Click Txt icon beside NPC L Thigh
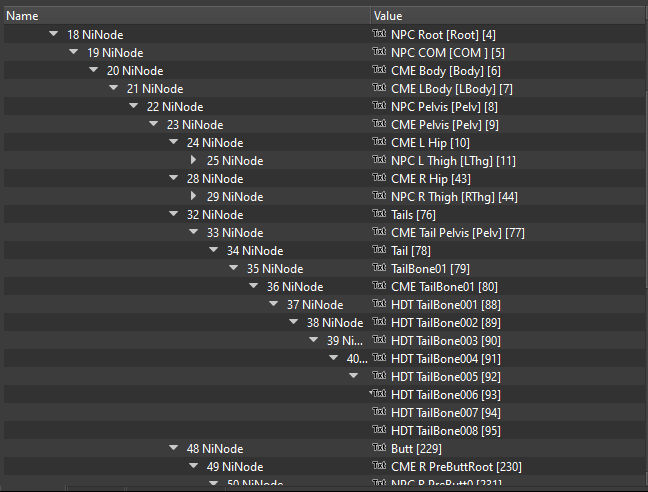Viewport: 648px width, 492px height. coord(379,160)
